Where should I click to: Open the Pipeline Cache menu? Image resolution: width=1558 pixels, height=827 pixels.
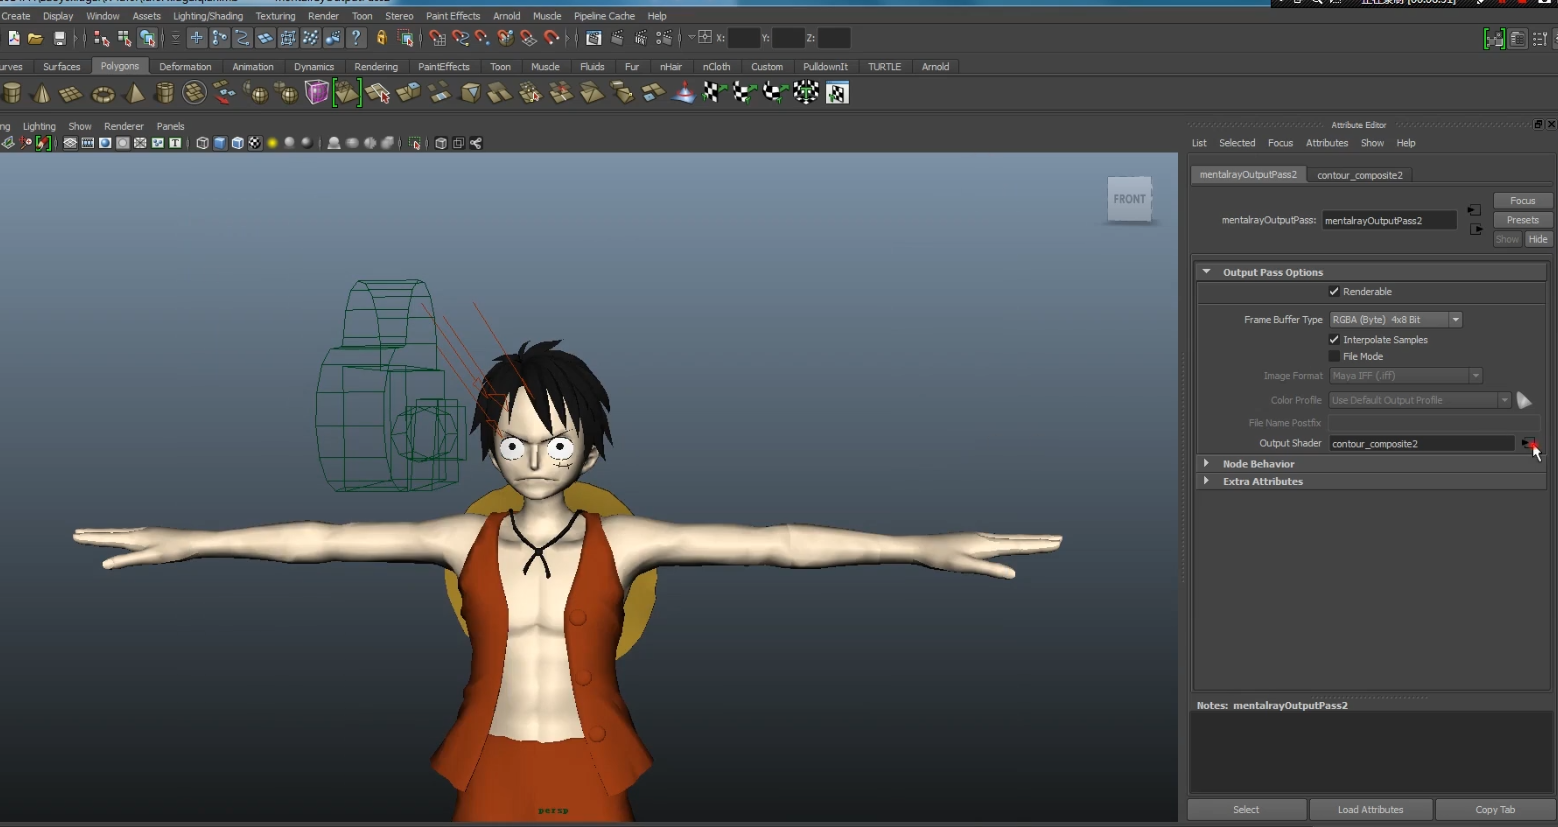click(604, 16)
